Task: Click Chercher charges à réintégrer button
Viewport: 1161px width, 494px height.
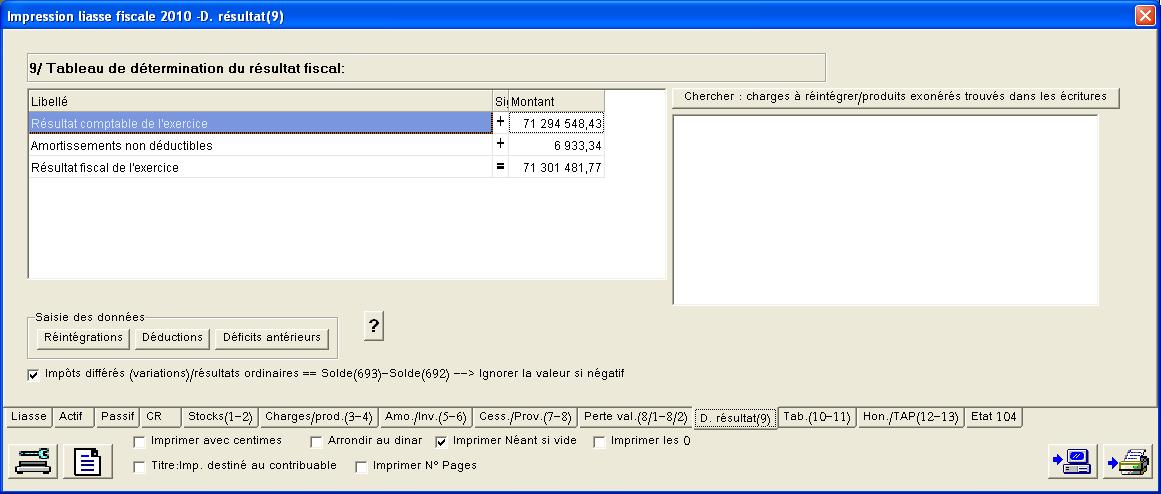Action: [895, 97]
